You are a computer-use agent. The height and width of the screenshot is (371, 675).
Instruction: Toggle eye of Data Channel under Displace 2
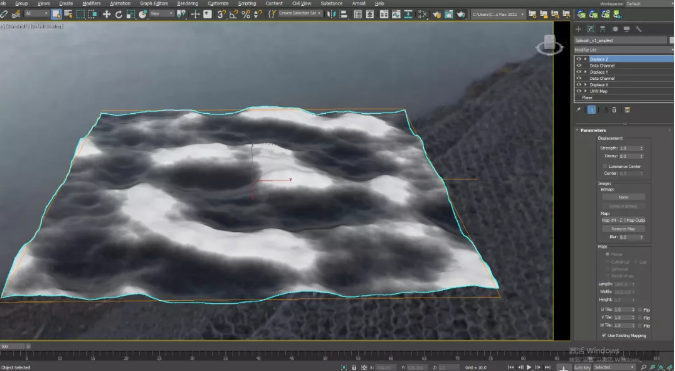(579, 65)
